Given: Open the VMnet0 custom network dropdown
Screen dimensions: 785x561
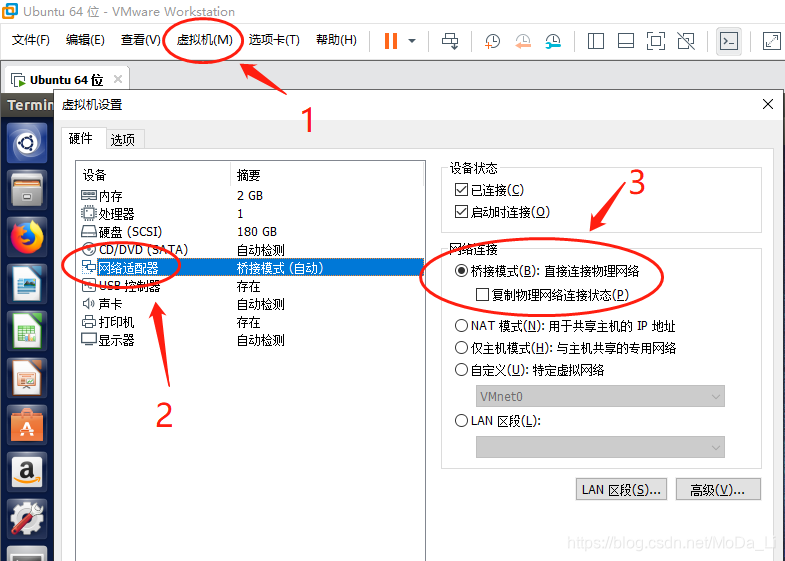Looking at the screenshot, I should click(x=600, y=397).
